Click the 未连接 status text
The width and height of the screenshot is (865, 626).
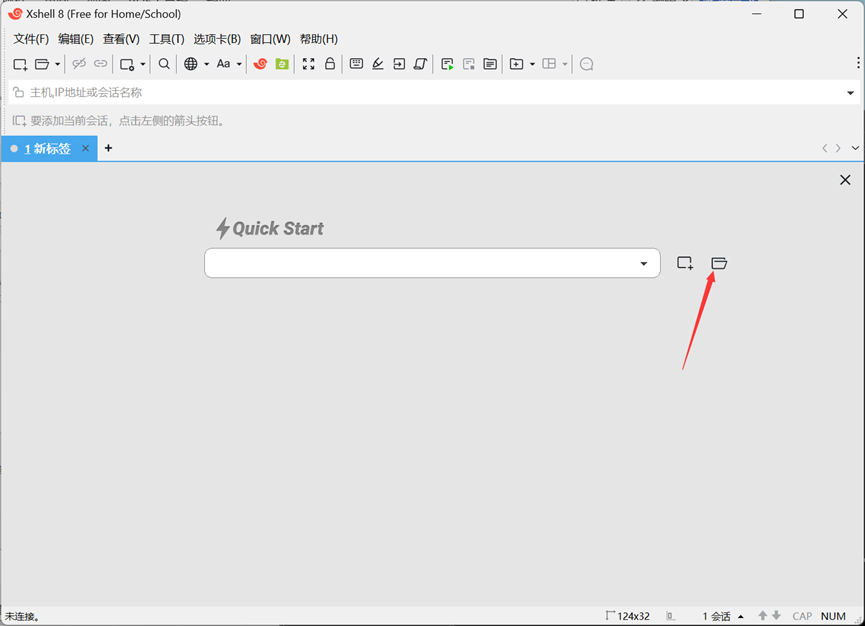coord(22,617)
